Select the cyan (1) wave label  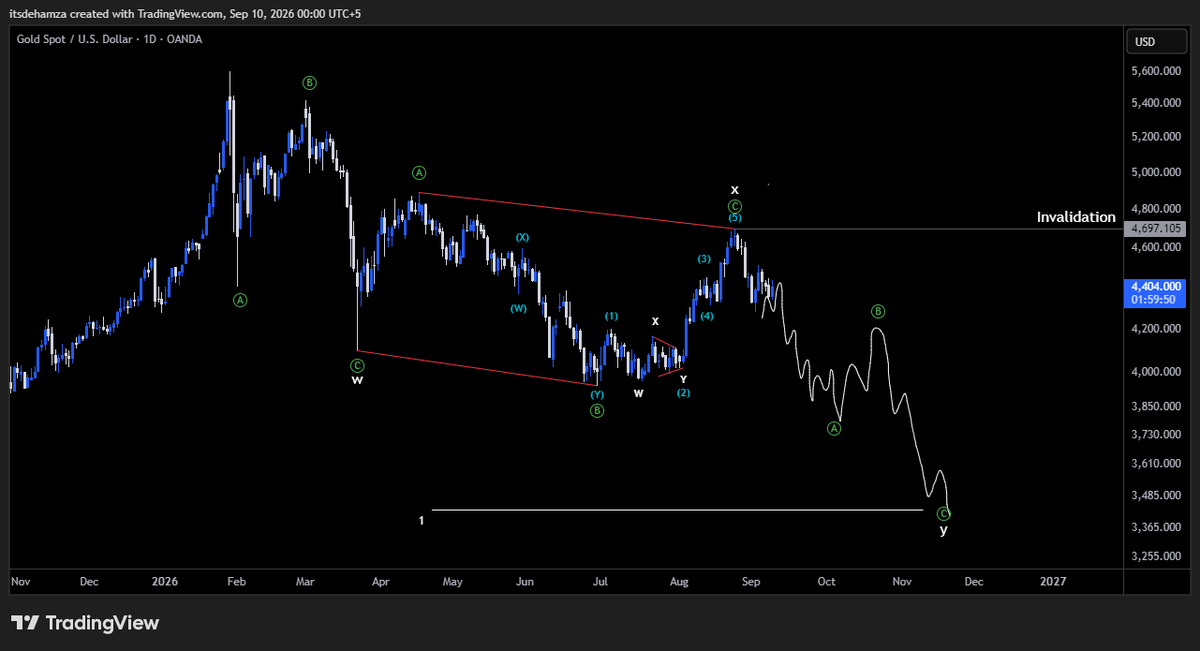(x=611, y=316)
